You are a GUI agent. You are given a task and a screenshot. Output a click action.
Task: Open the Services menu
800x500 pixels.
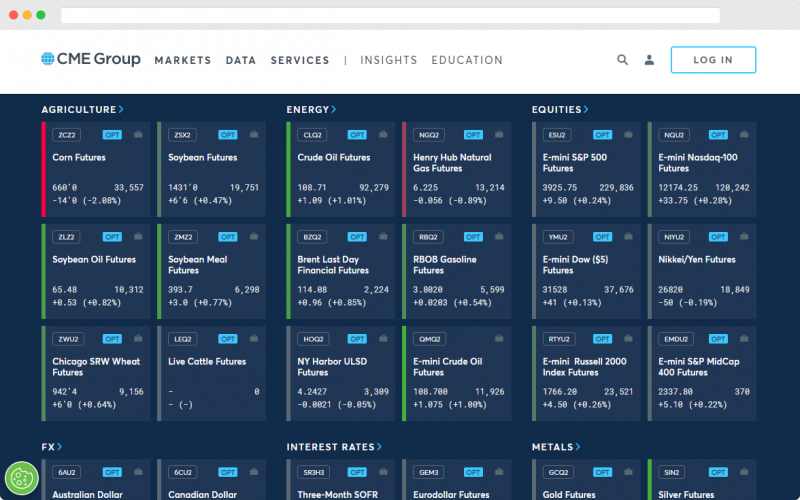point(300,60)
